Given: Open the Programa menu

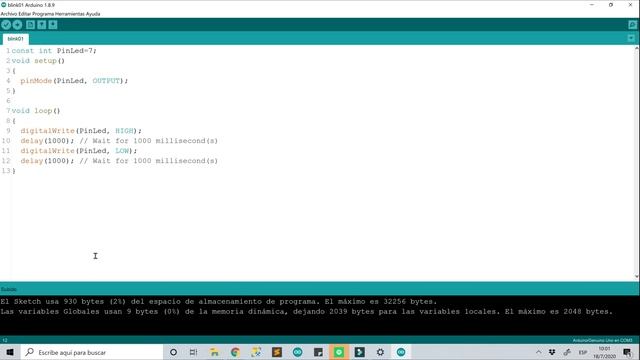Looking at the screenshot, I should pyautogui.click(x=43, y=14).
